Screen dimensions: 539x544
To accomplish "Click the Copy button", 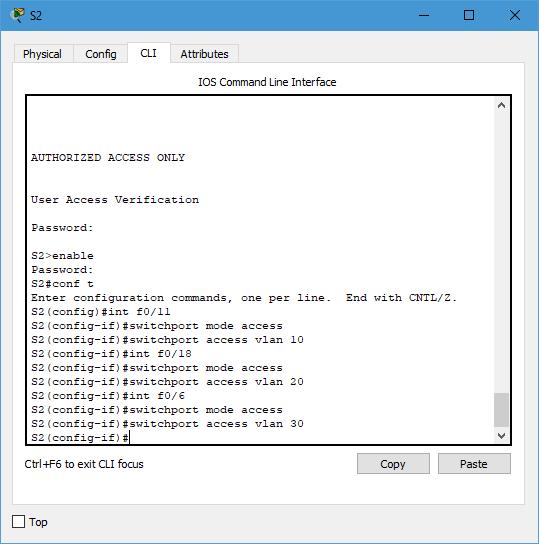I will tap(393, 464).
